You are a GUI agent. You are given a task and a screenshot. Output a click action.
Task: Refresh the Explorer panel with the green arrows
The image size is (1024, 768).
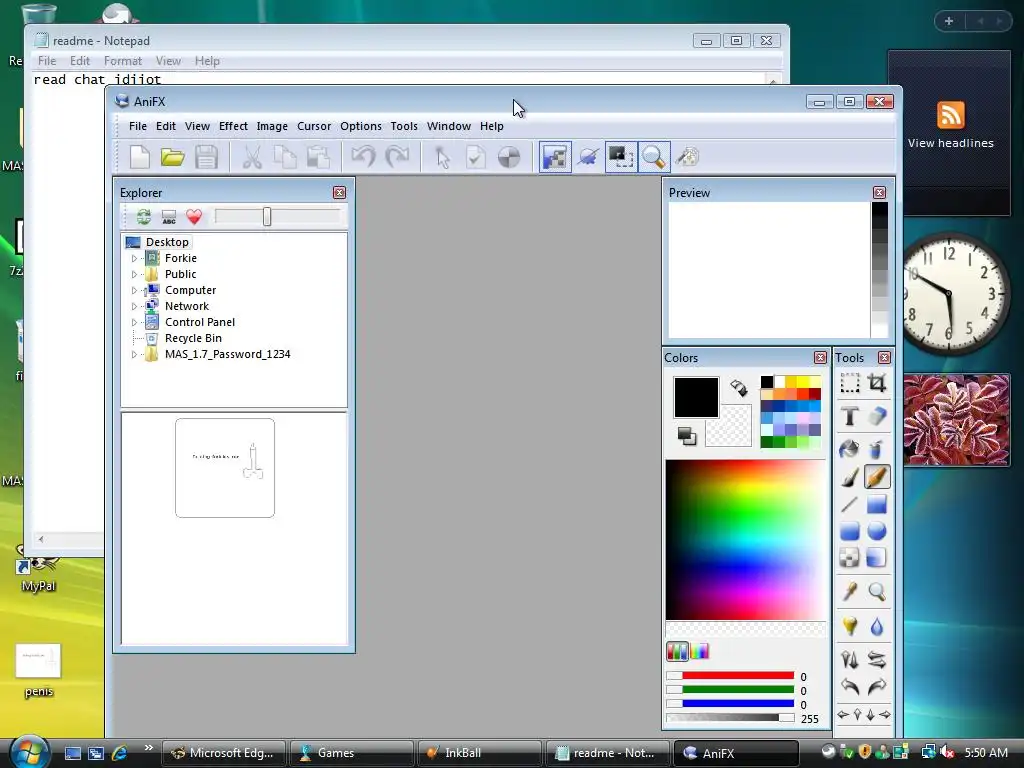point(143,217)
